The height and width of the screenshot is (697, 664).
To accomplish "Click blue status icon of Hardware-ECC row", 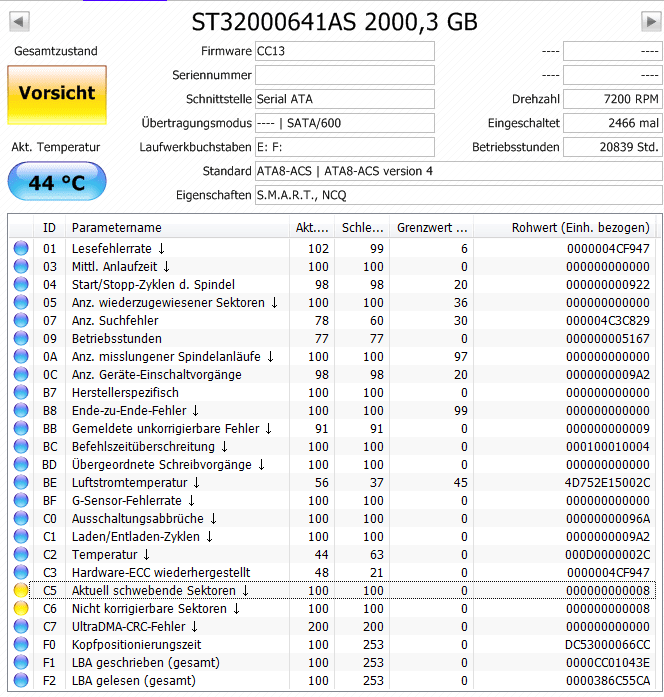I will (x=21, y=573).
